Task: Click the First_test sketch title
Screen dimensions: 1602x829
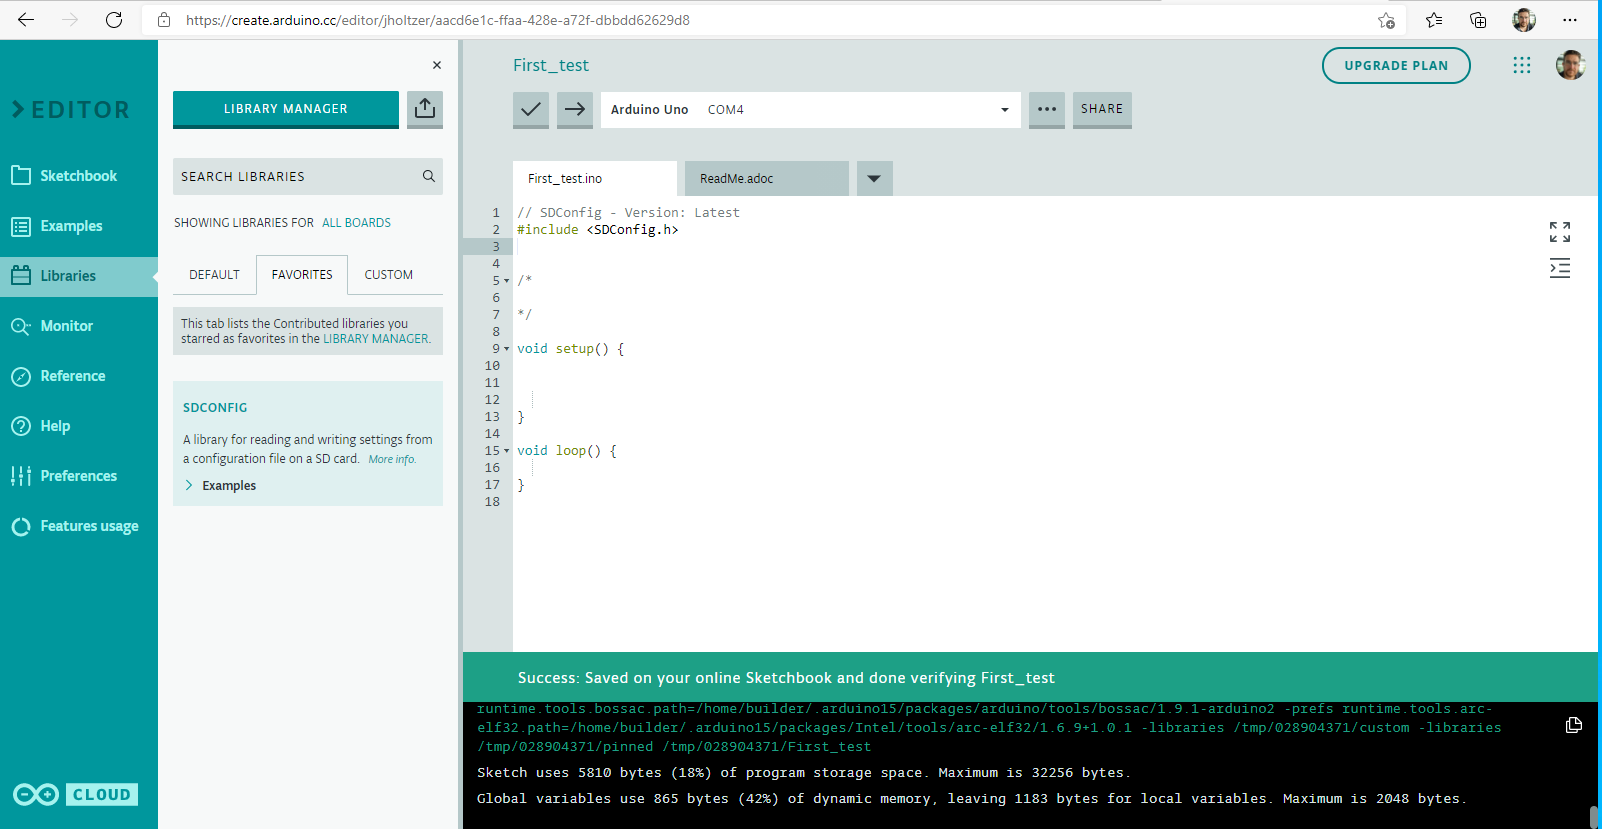Action: 551,65
